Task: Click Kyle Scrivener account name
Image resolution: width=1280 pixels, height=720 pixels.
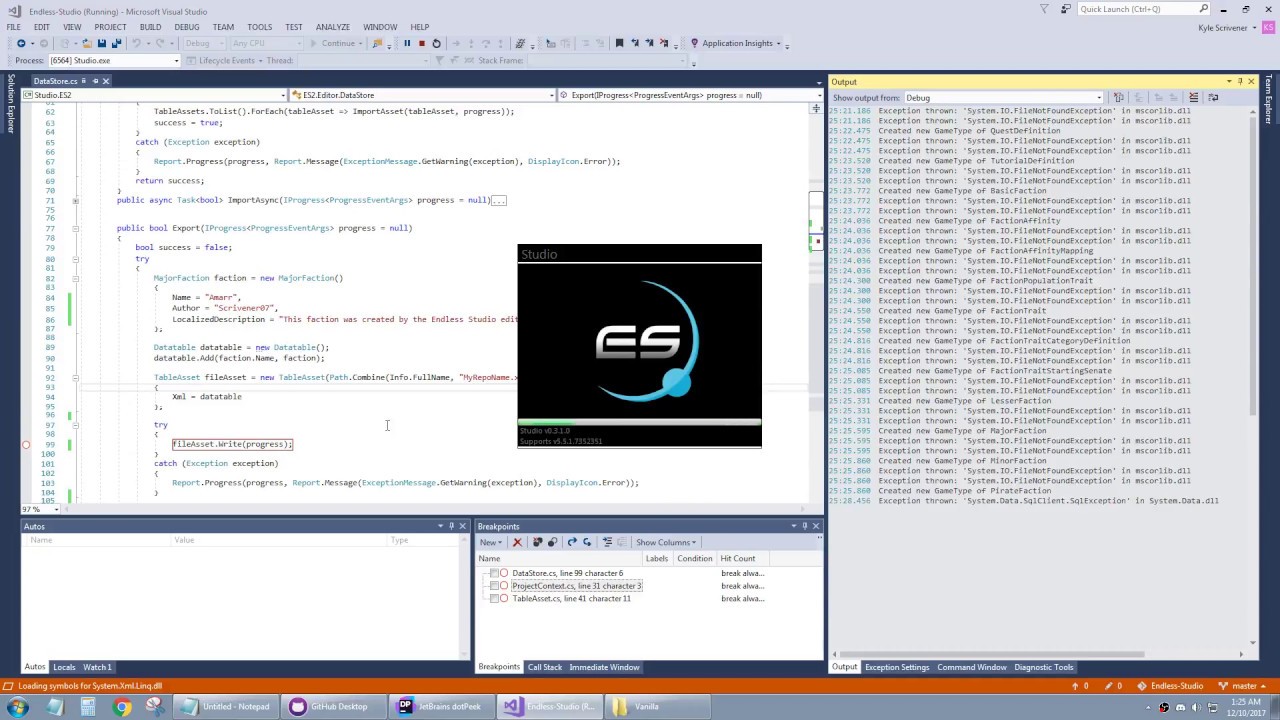Action: pyautogui.click(x=1223, y=28)
